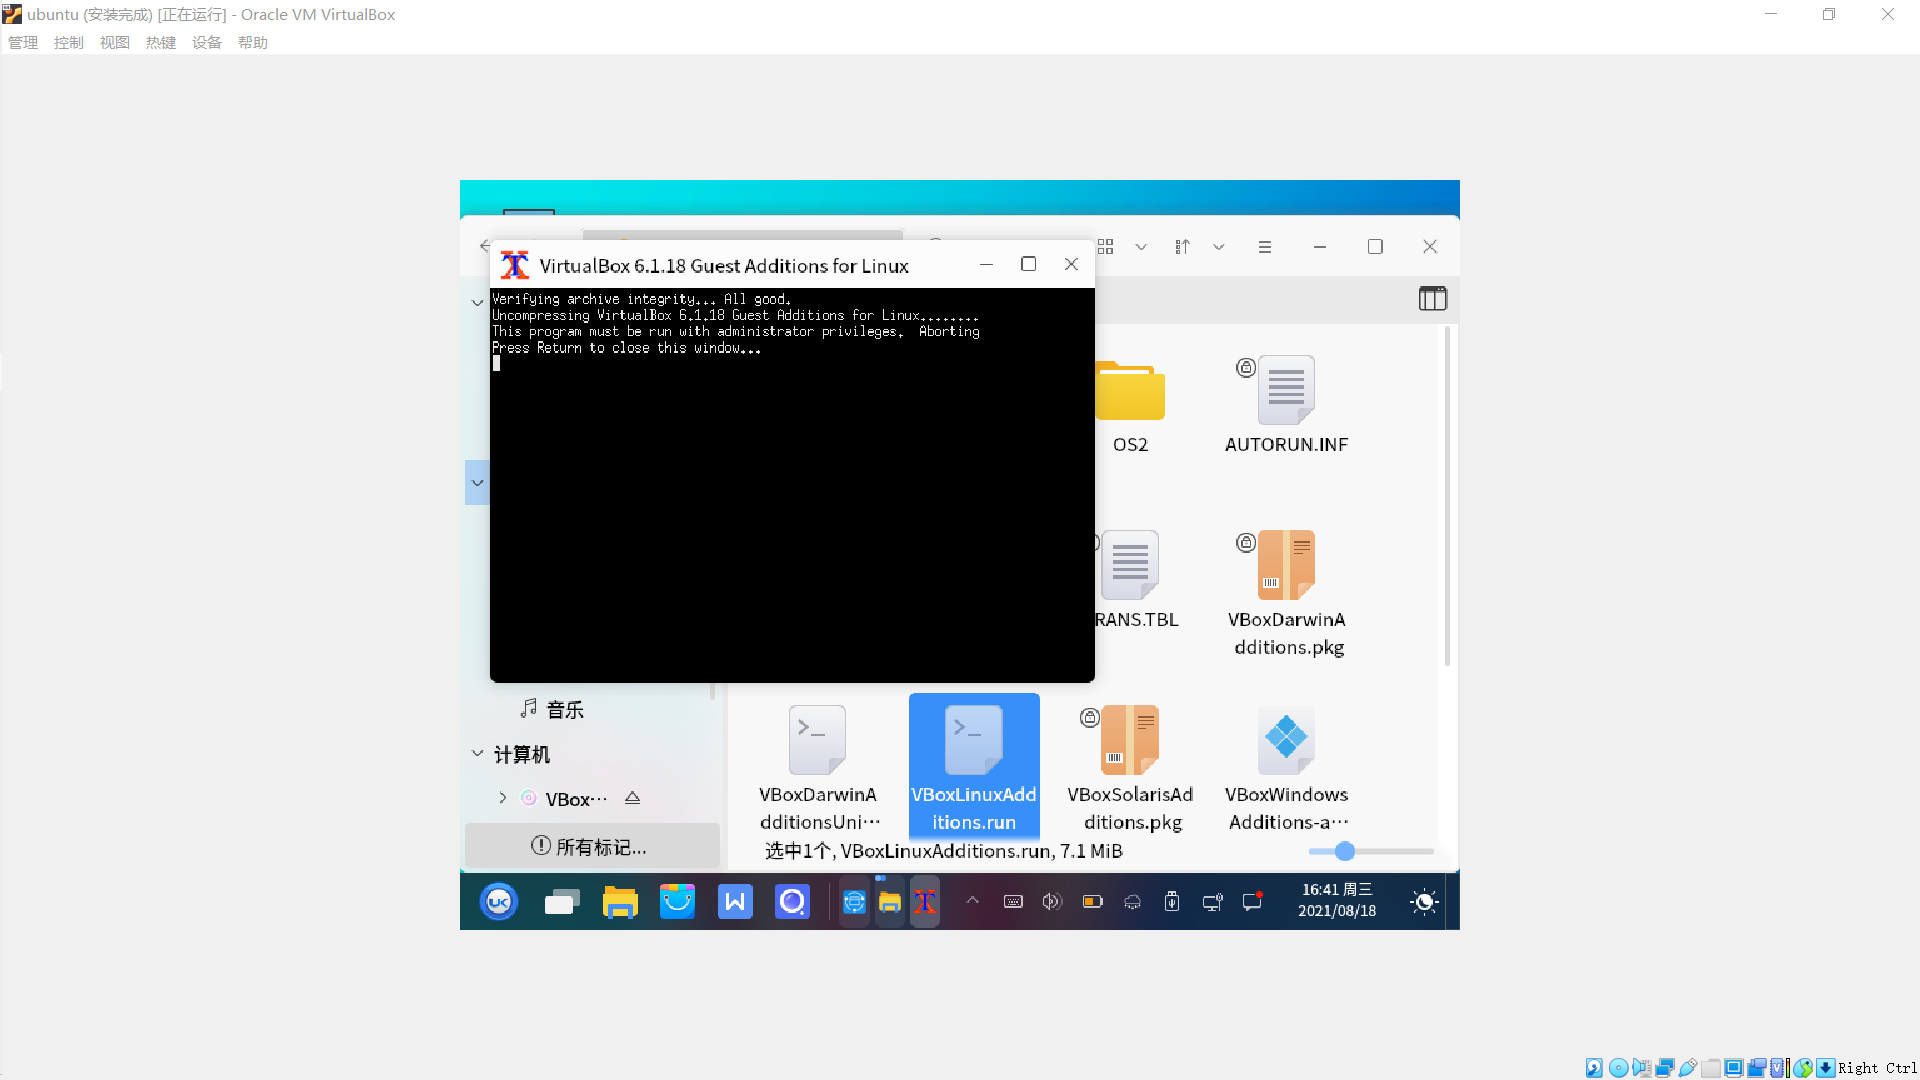The height and width of the screenshot is (1080, 1920).
Task: Open the 视图 menu in VirtualBox
Action: point(115,42)
